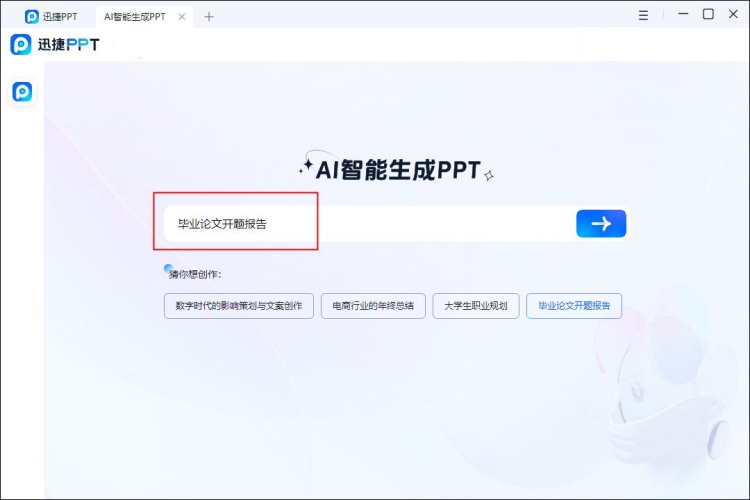Maximize the 迅捷PPT window
The width and height of the screenshot is (750, 500).
708,14
